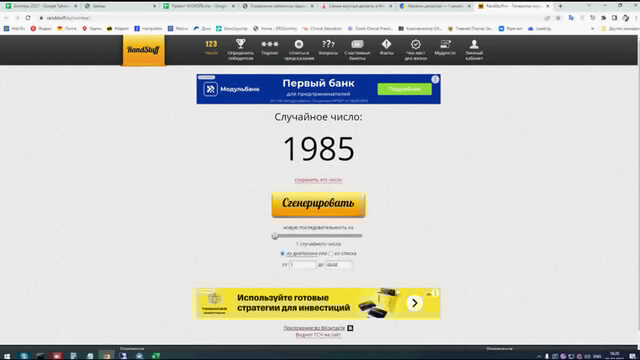Open the 'Факты' exclamation diamond icon
The image size is (640, 360).
386,47
